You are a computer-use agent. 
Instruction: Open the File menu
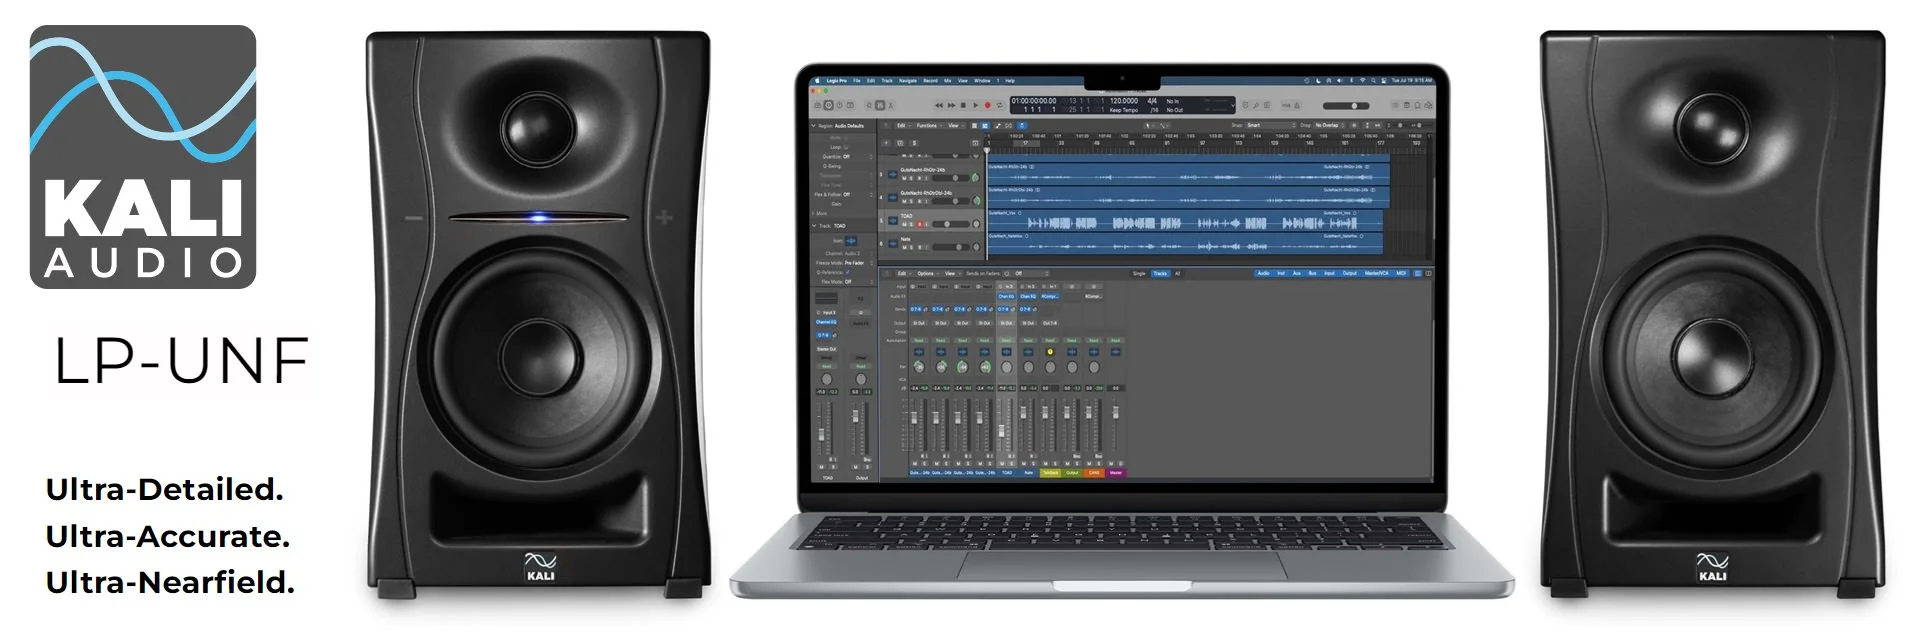coord(856,81)
